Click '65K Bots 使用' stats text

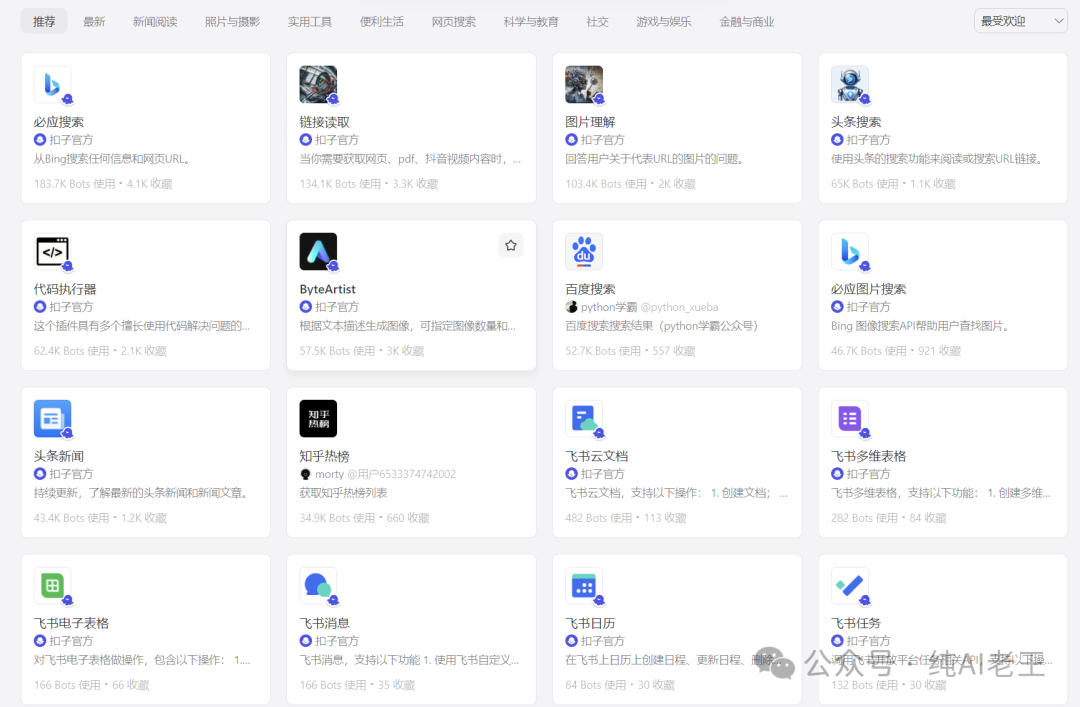coord(864,184)
